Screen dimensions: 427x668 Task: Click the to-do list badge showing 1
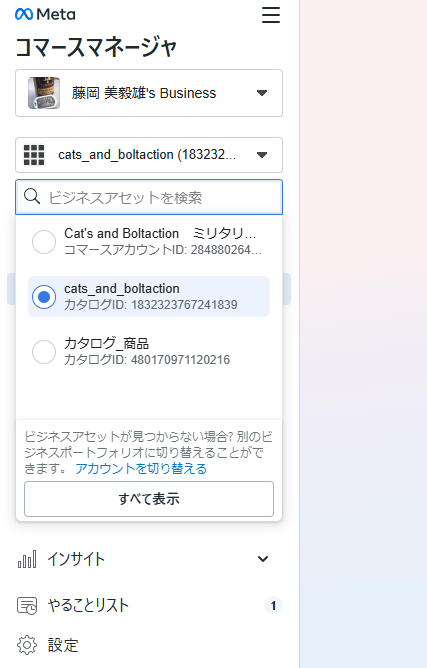pyautogui.click(x=273, y=605)
